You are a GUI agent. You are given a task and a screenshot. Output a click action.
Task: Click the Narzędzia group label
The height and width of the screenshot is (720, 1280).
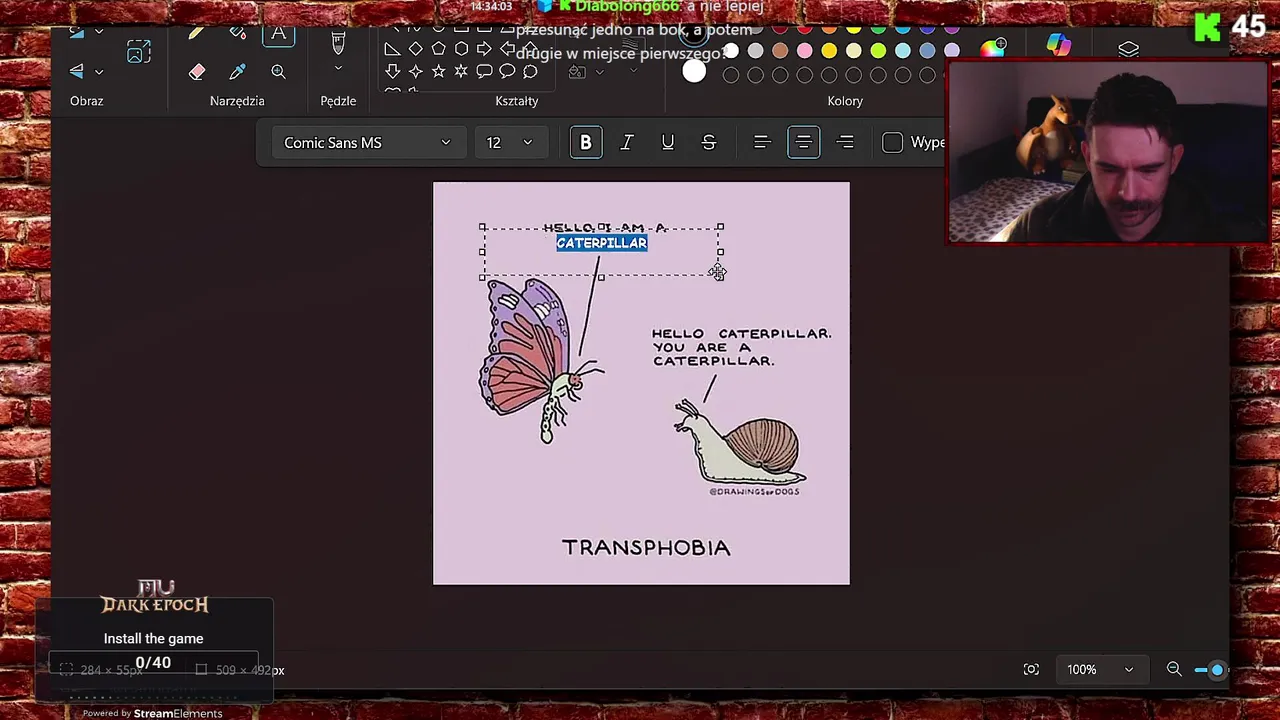[237, 101]
